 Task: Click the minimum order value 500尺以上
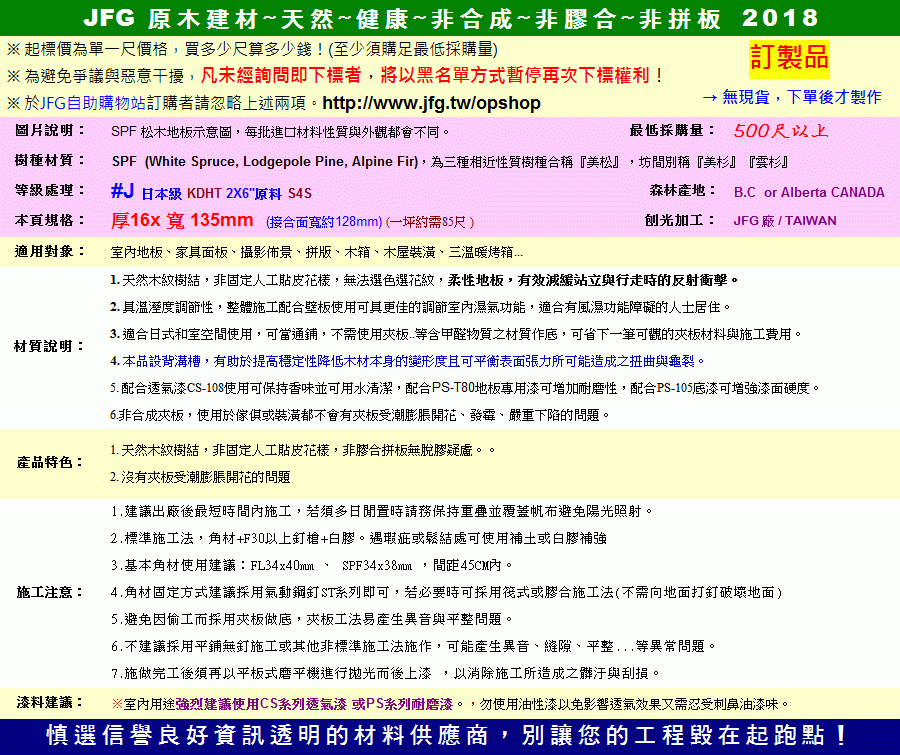pyautogui.click(x=781, y=131)
